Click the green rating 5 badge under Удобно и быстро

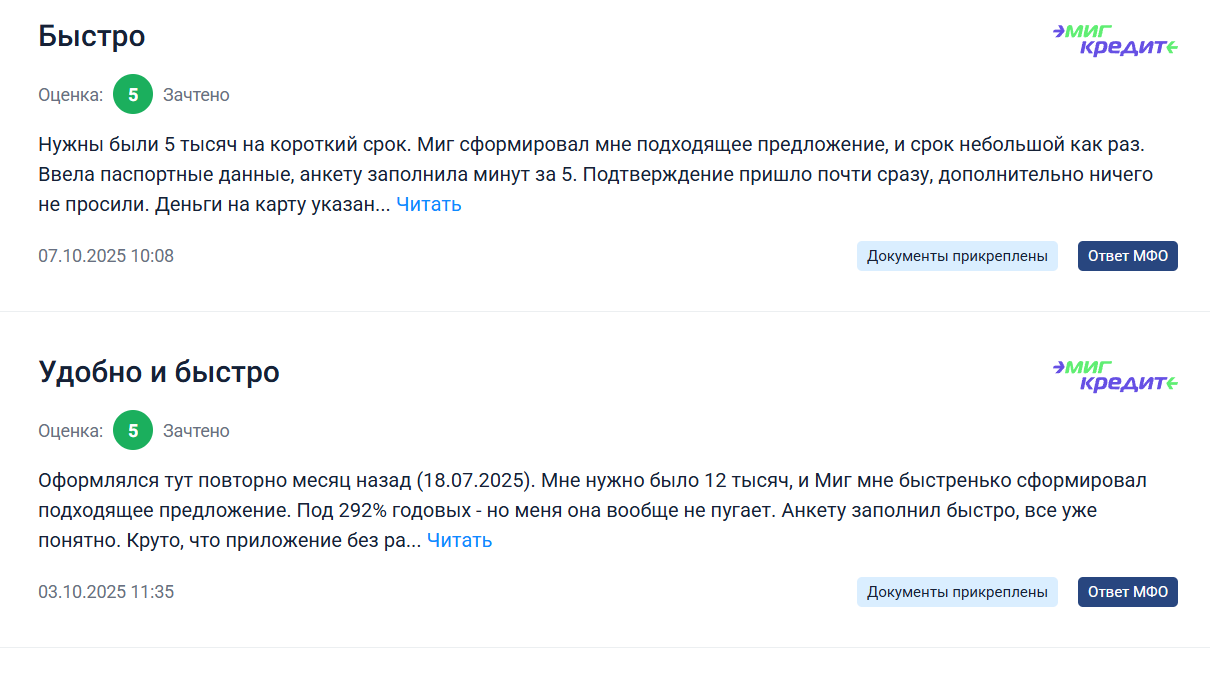(x=133, y=431)
